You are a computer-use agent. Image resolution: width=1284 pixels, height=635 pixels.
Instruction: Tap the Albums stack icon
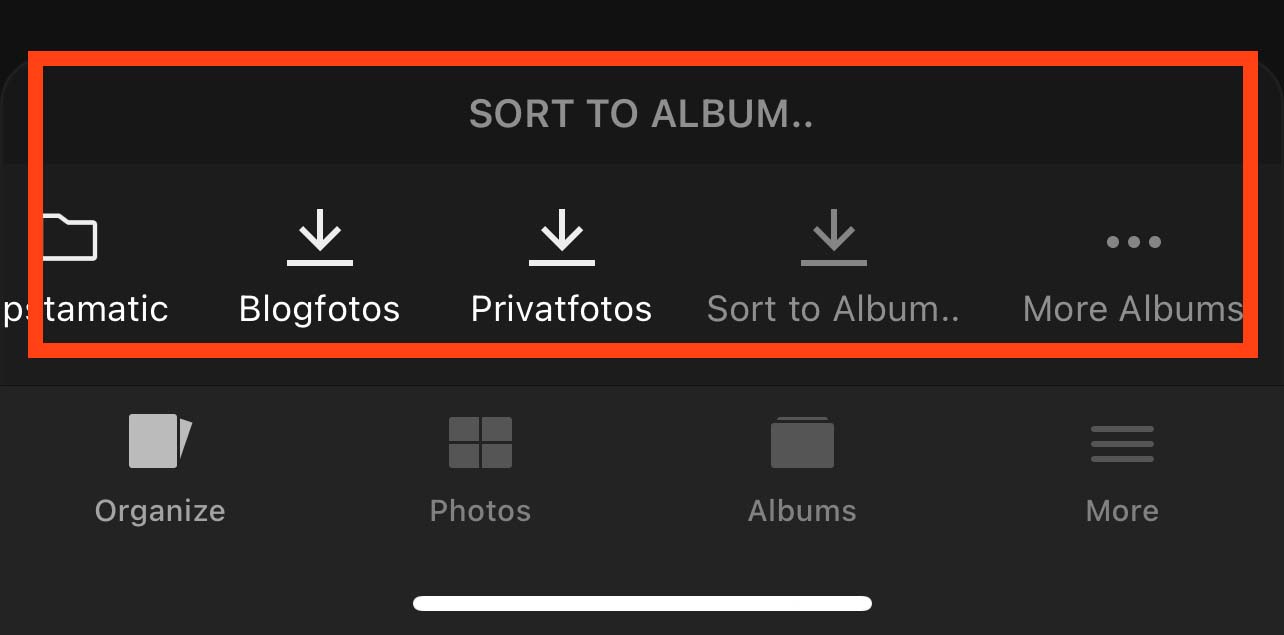click(802, 442)
